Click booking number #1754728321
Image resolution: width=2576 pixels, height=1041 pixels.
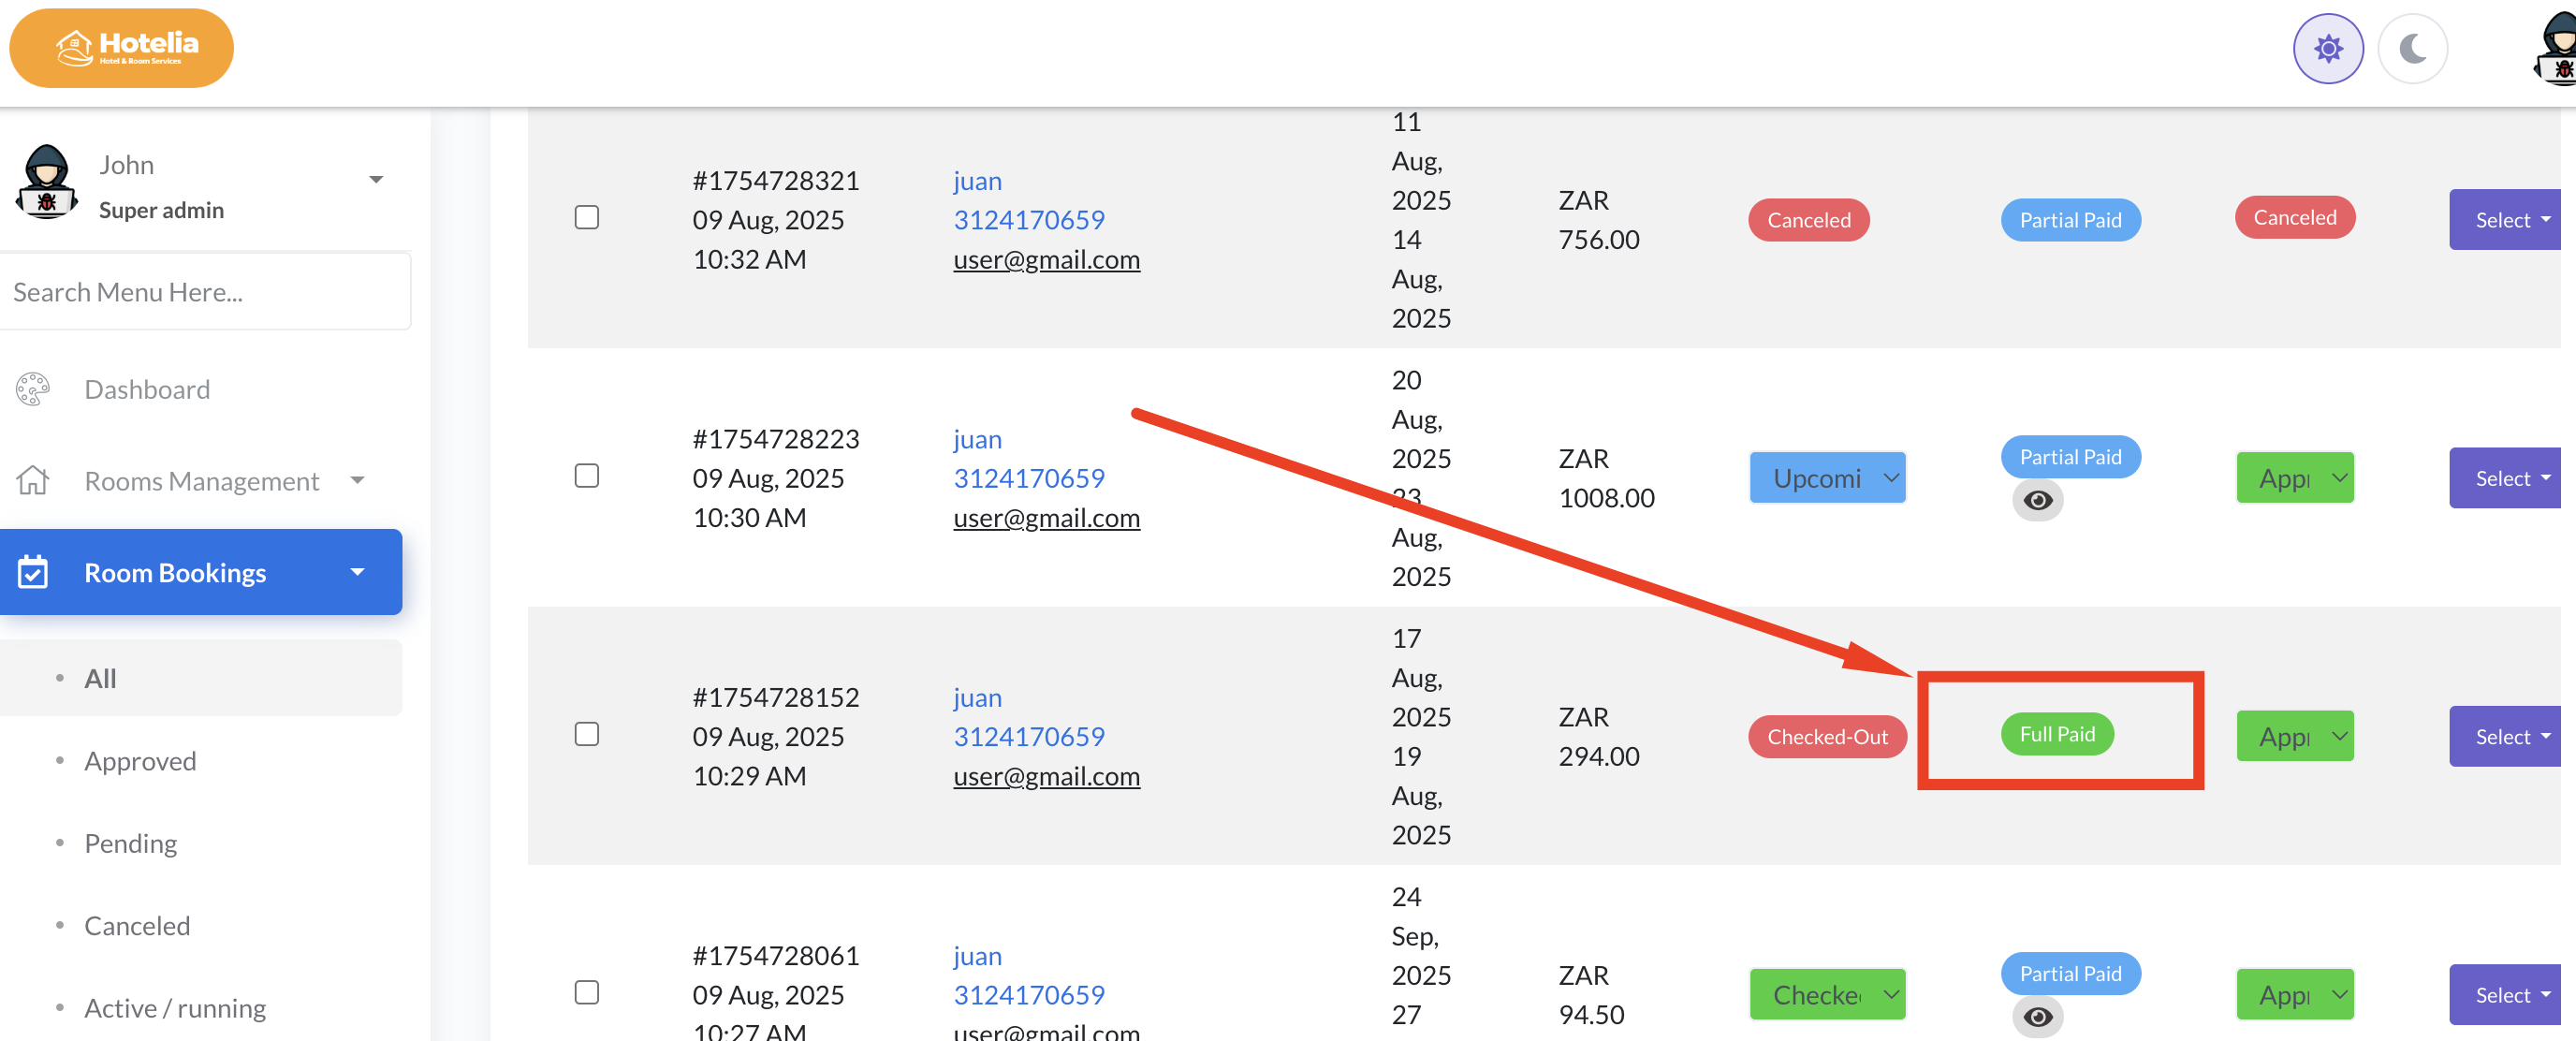(776, 181)
